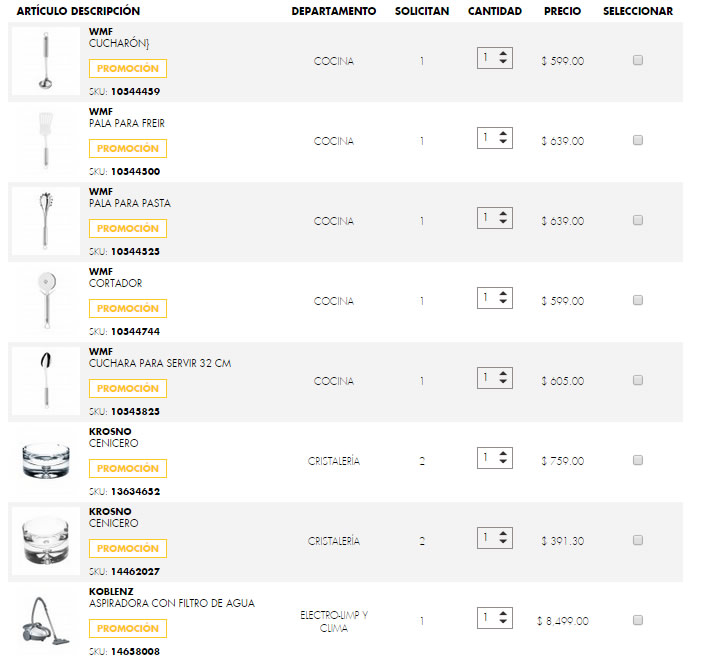Tick the Koblenz Aspiradora selection checkbox
Viewport: 702px width, 662px height.
638,621
